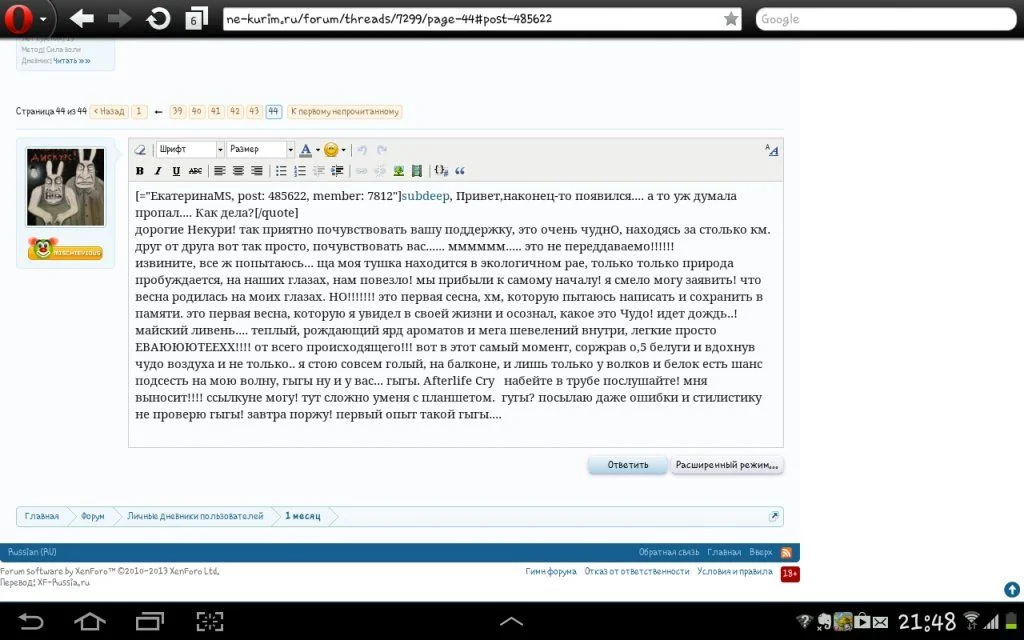This screenshot has width=1024, height=640.
Task: Decrease indent with the outdent icon
Action: pos(319,171)
